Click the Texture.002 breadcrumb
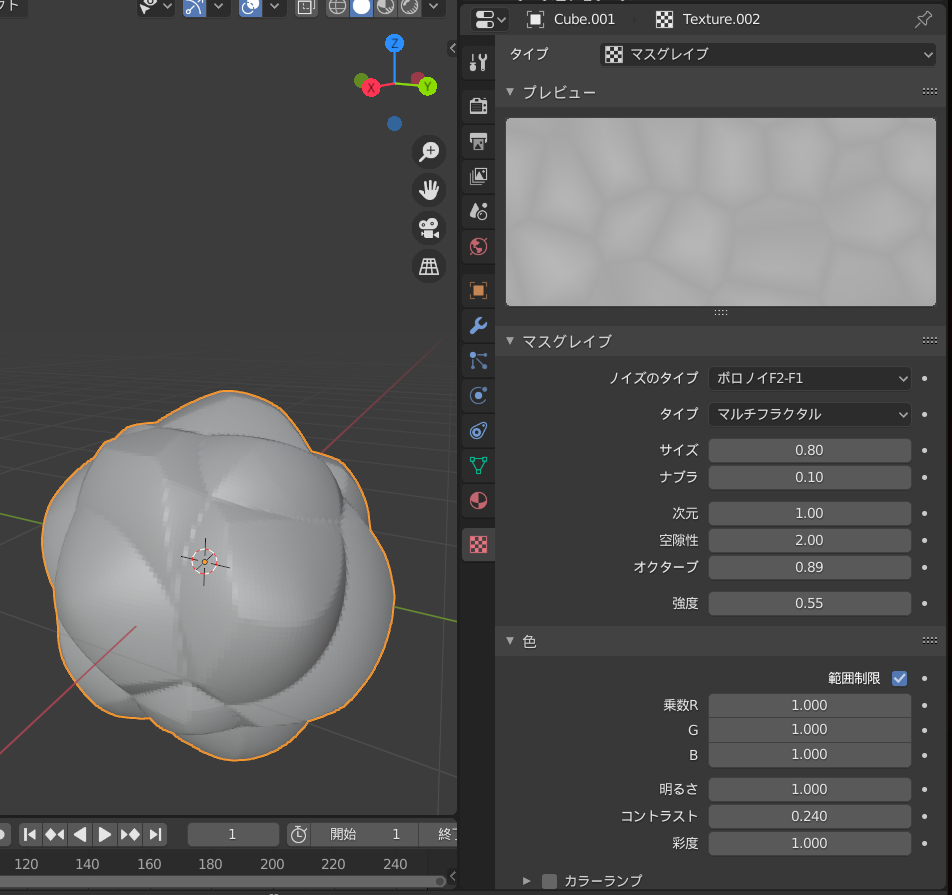The height and width of the screenshot is (895, 952). [708, 19]
